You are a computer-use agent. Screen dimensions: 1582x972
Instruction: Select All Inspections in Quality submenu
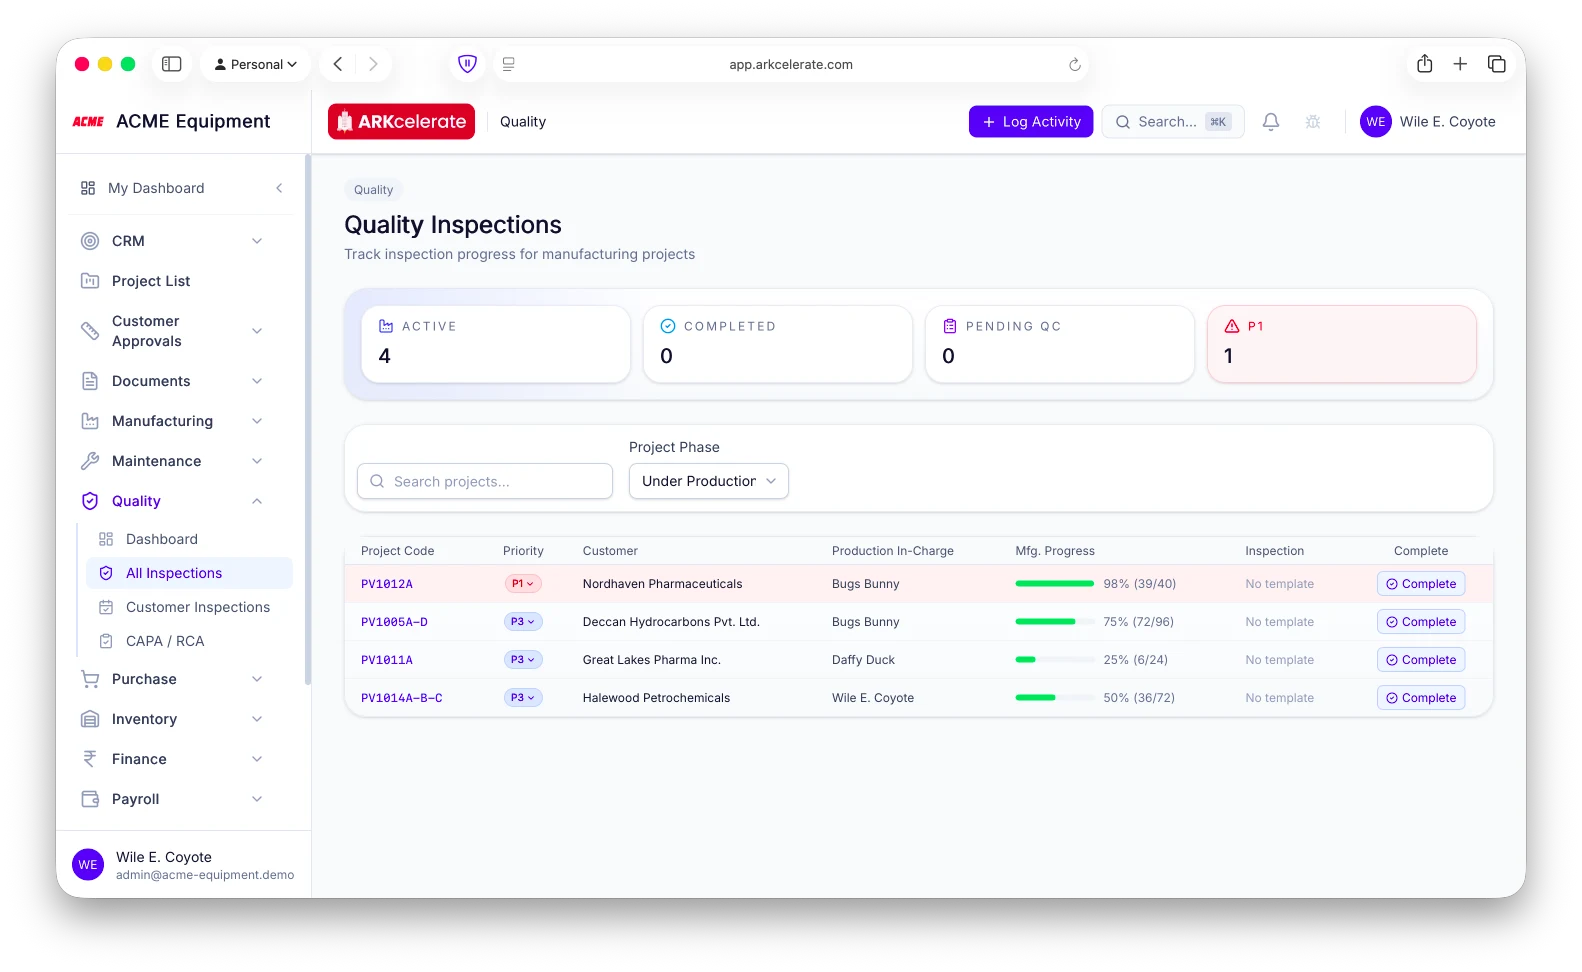coord(190,573)
